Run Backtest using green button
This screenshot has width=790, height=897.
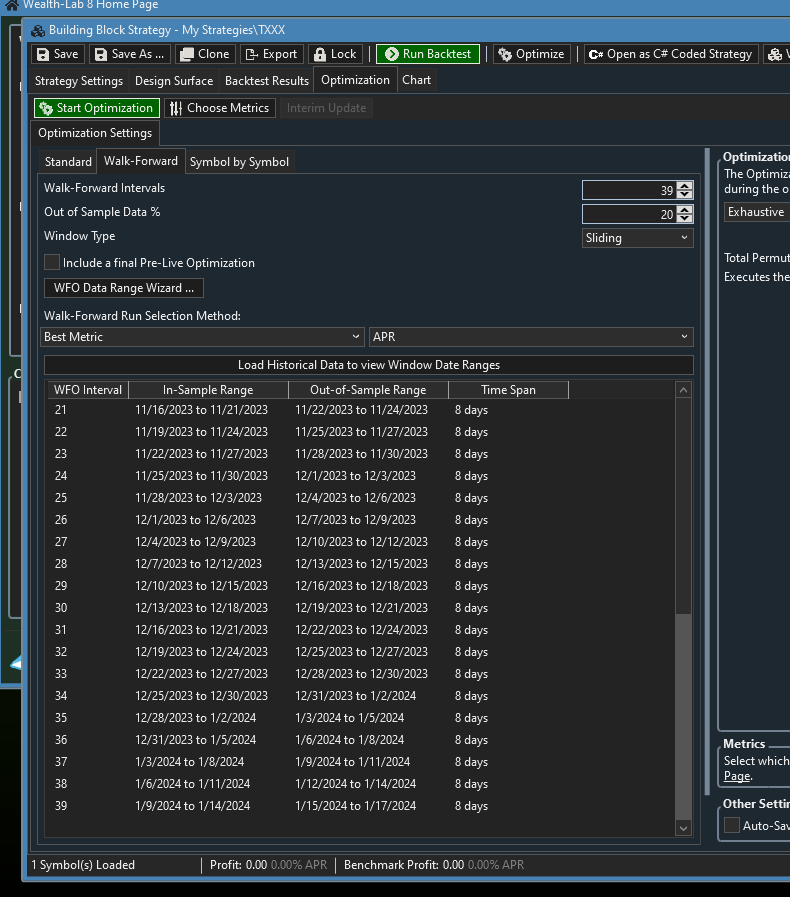pos(428,54)
